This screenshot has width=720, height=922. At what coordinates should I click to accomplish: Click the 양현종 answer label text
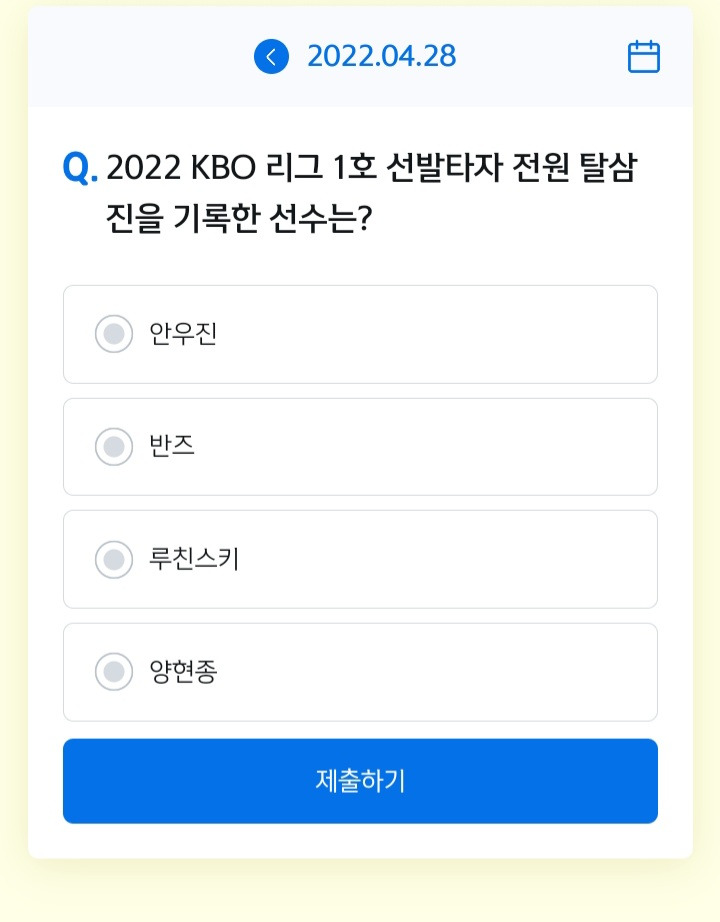pyautogui.click(x=183, y=672)
